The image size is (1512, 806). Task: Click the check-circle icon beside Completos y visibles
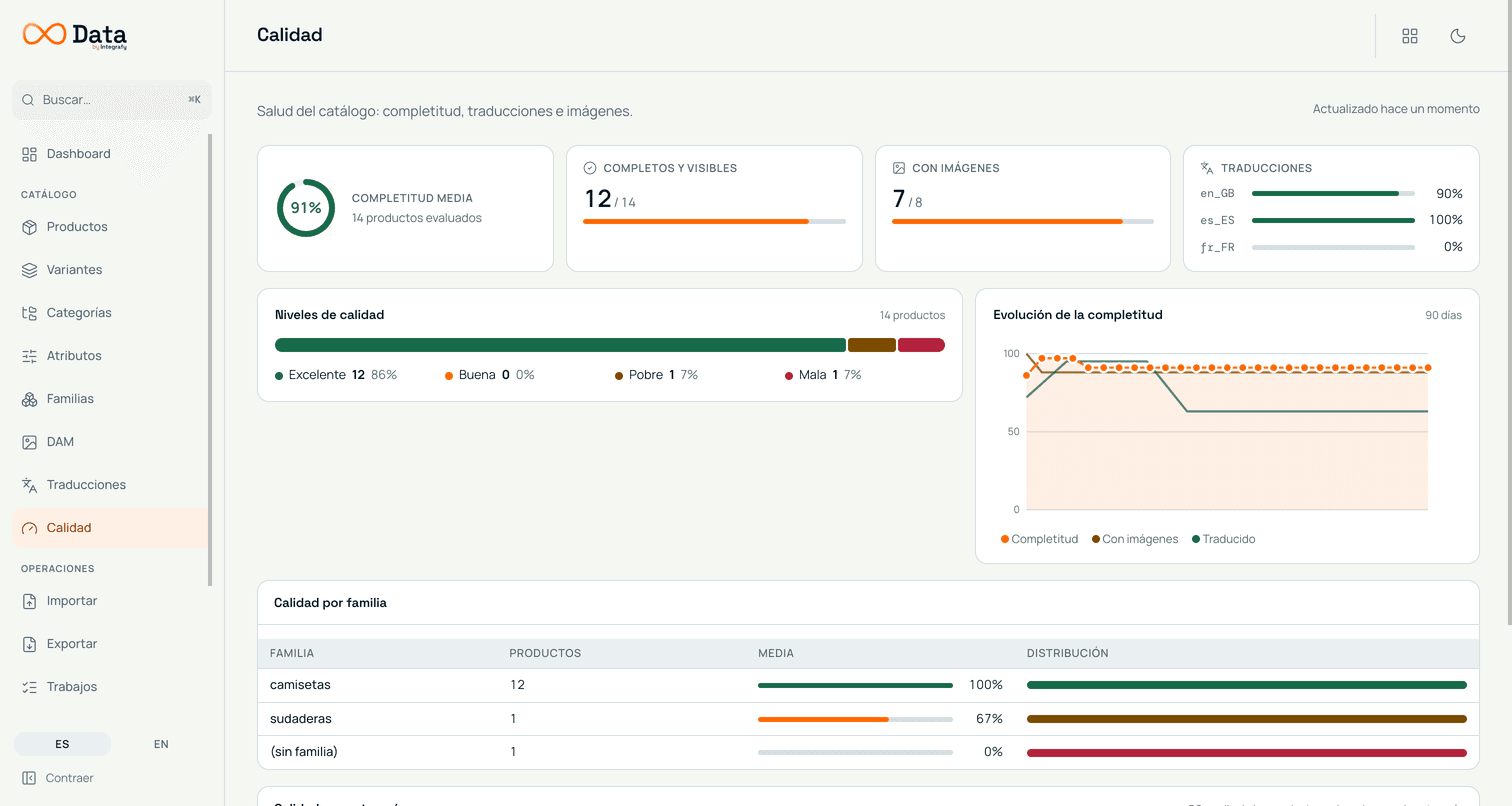(x=590, y=168)
